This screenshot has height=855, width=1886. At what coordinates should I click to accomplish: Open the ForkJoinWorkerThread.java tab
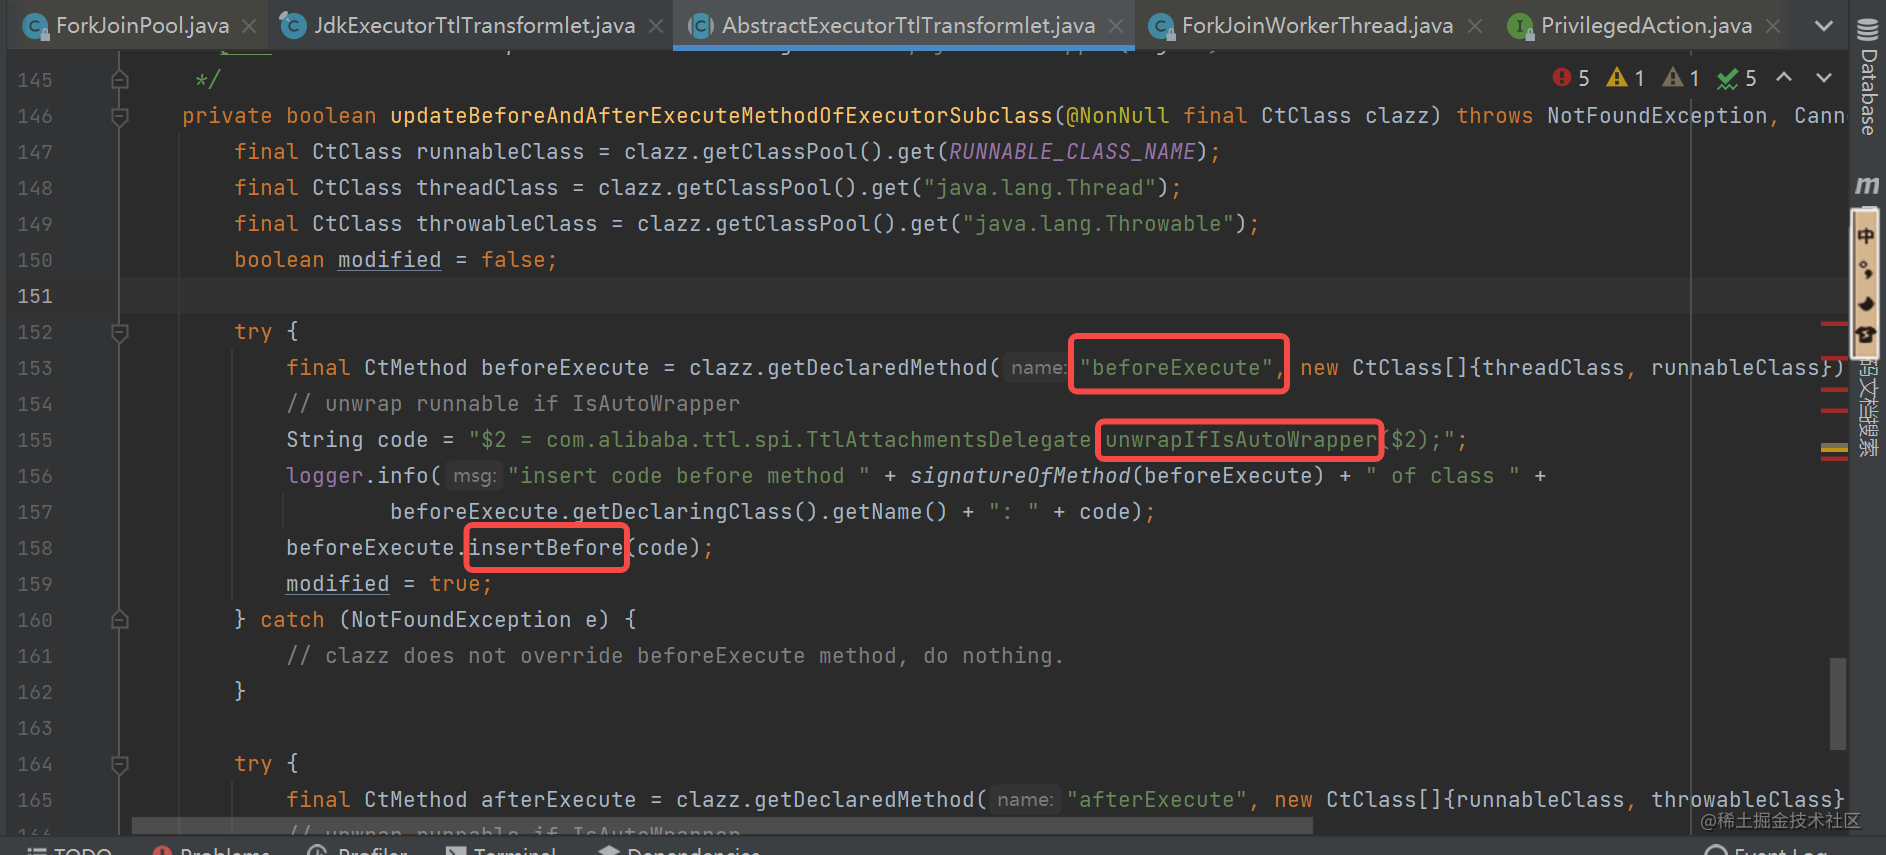[1314, 26]
